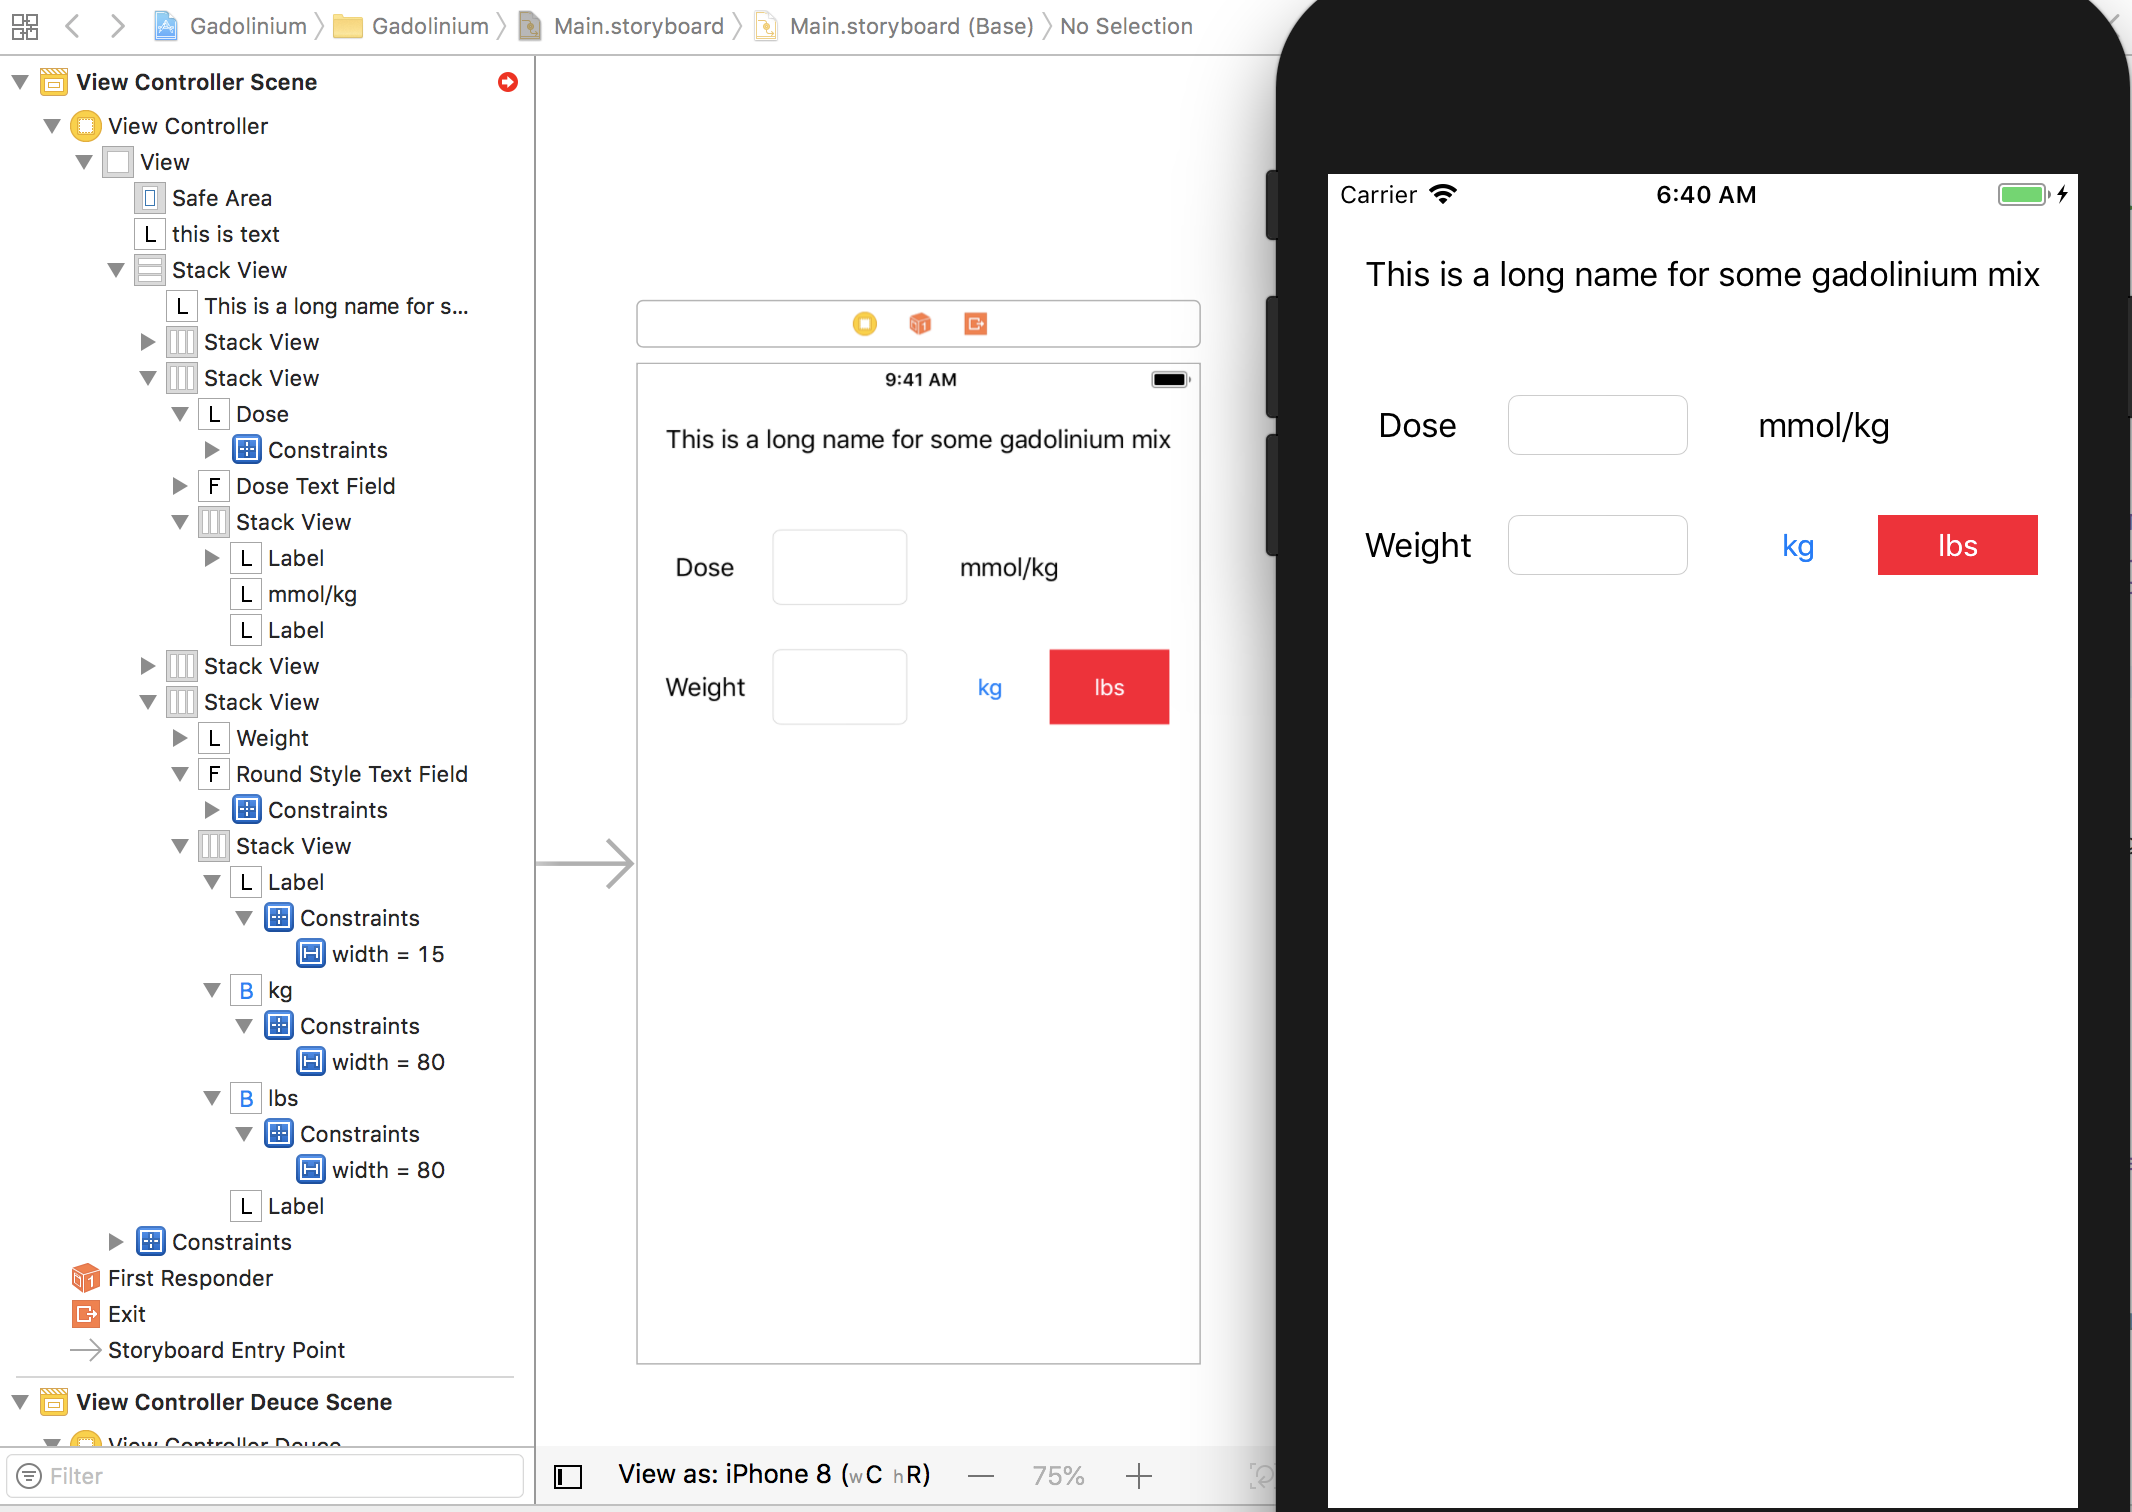Go forward with the right chevron in jump bar
This screenshot has height=1512, width=2132.
tap(118, 26)
